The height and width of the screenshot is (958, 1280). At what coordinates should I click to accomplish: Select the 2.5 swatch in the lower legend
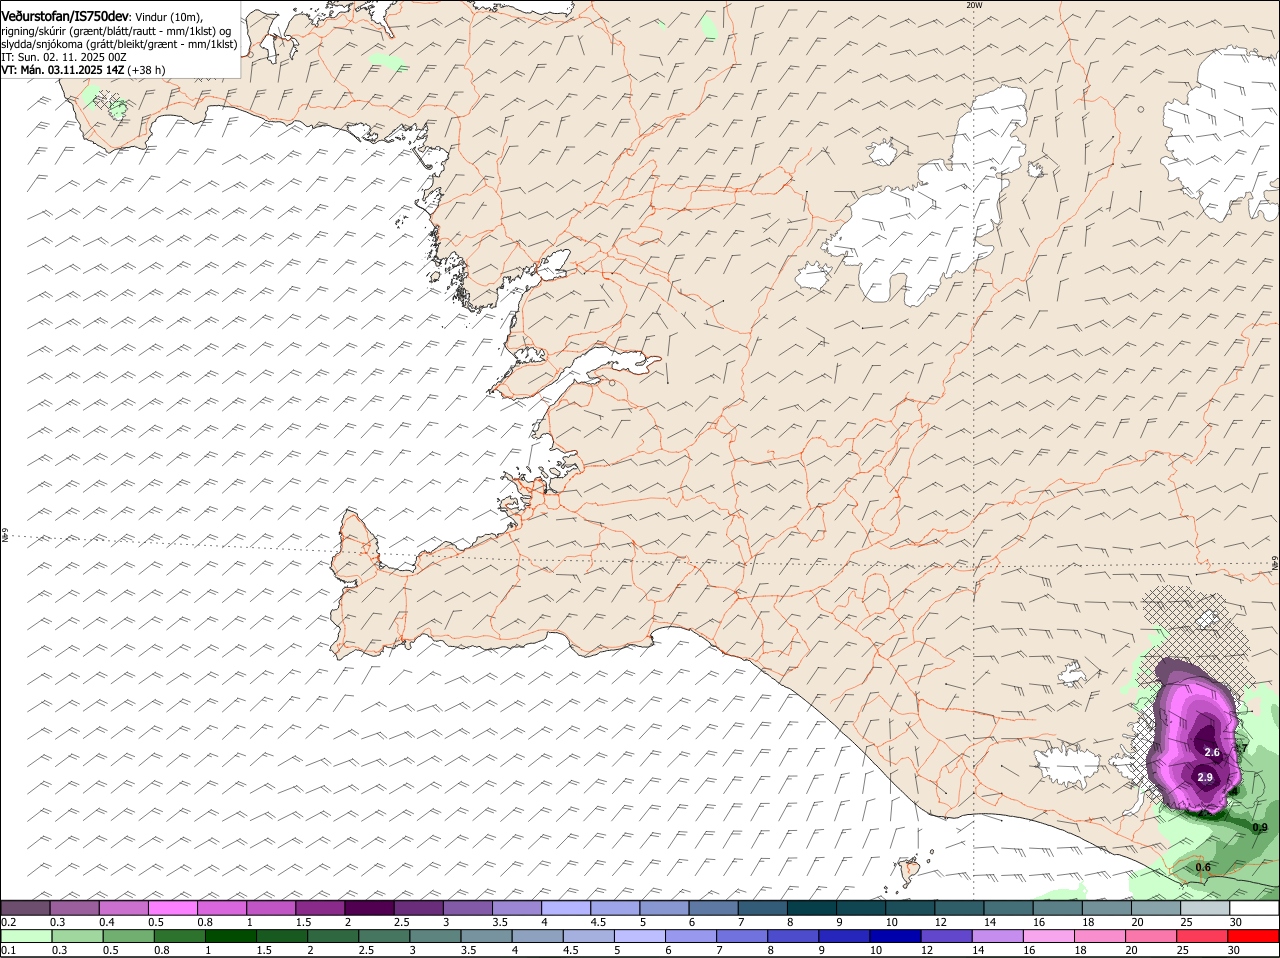[383, 936]
